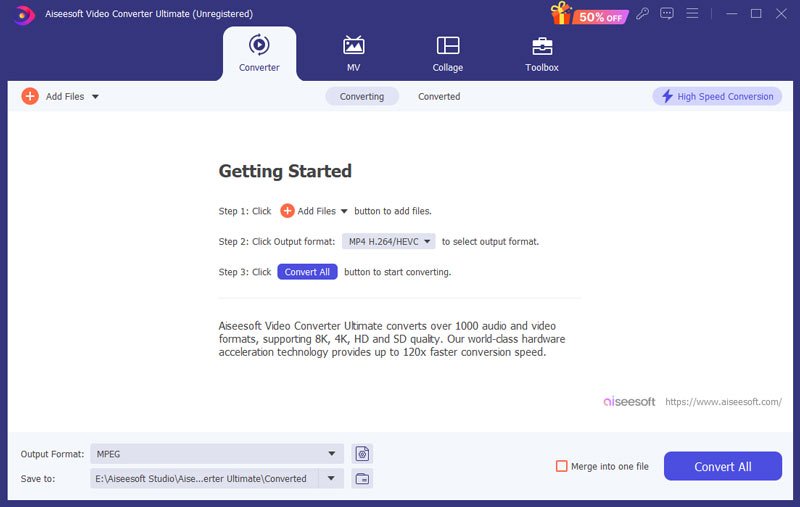Expand the Save to path dropdown arrow

[x=331, y=478]
